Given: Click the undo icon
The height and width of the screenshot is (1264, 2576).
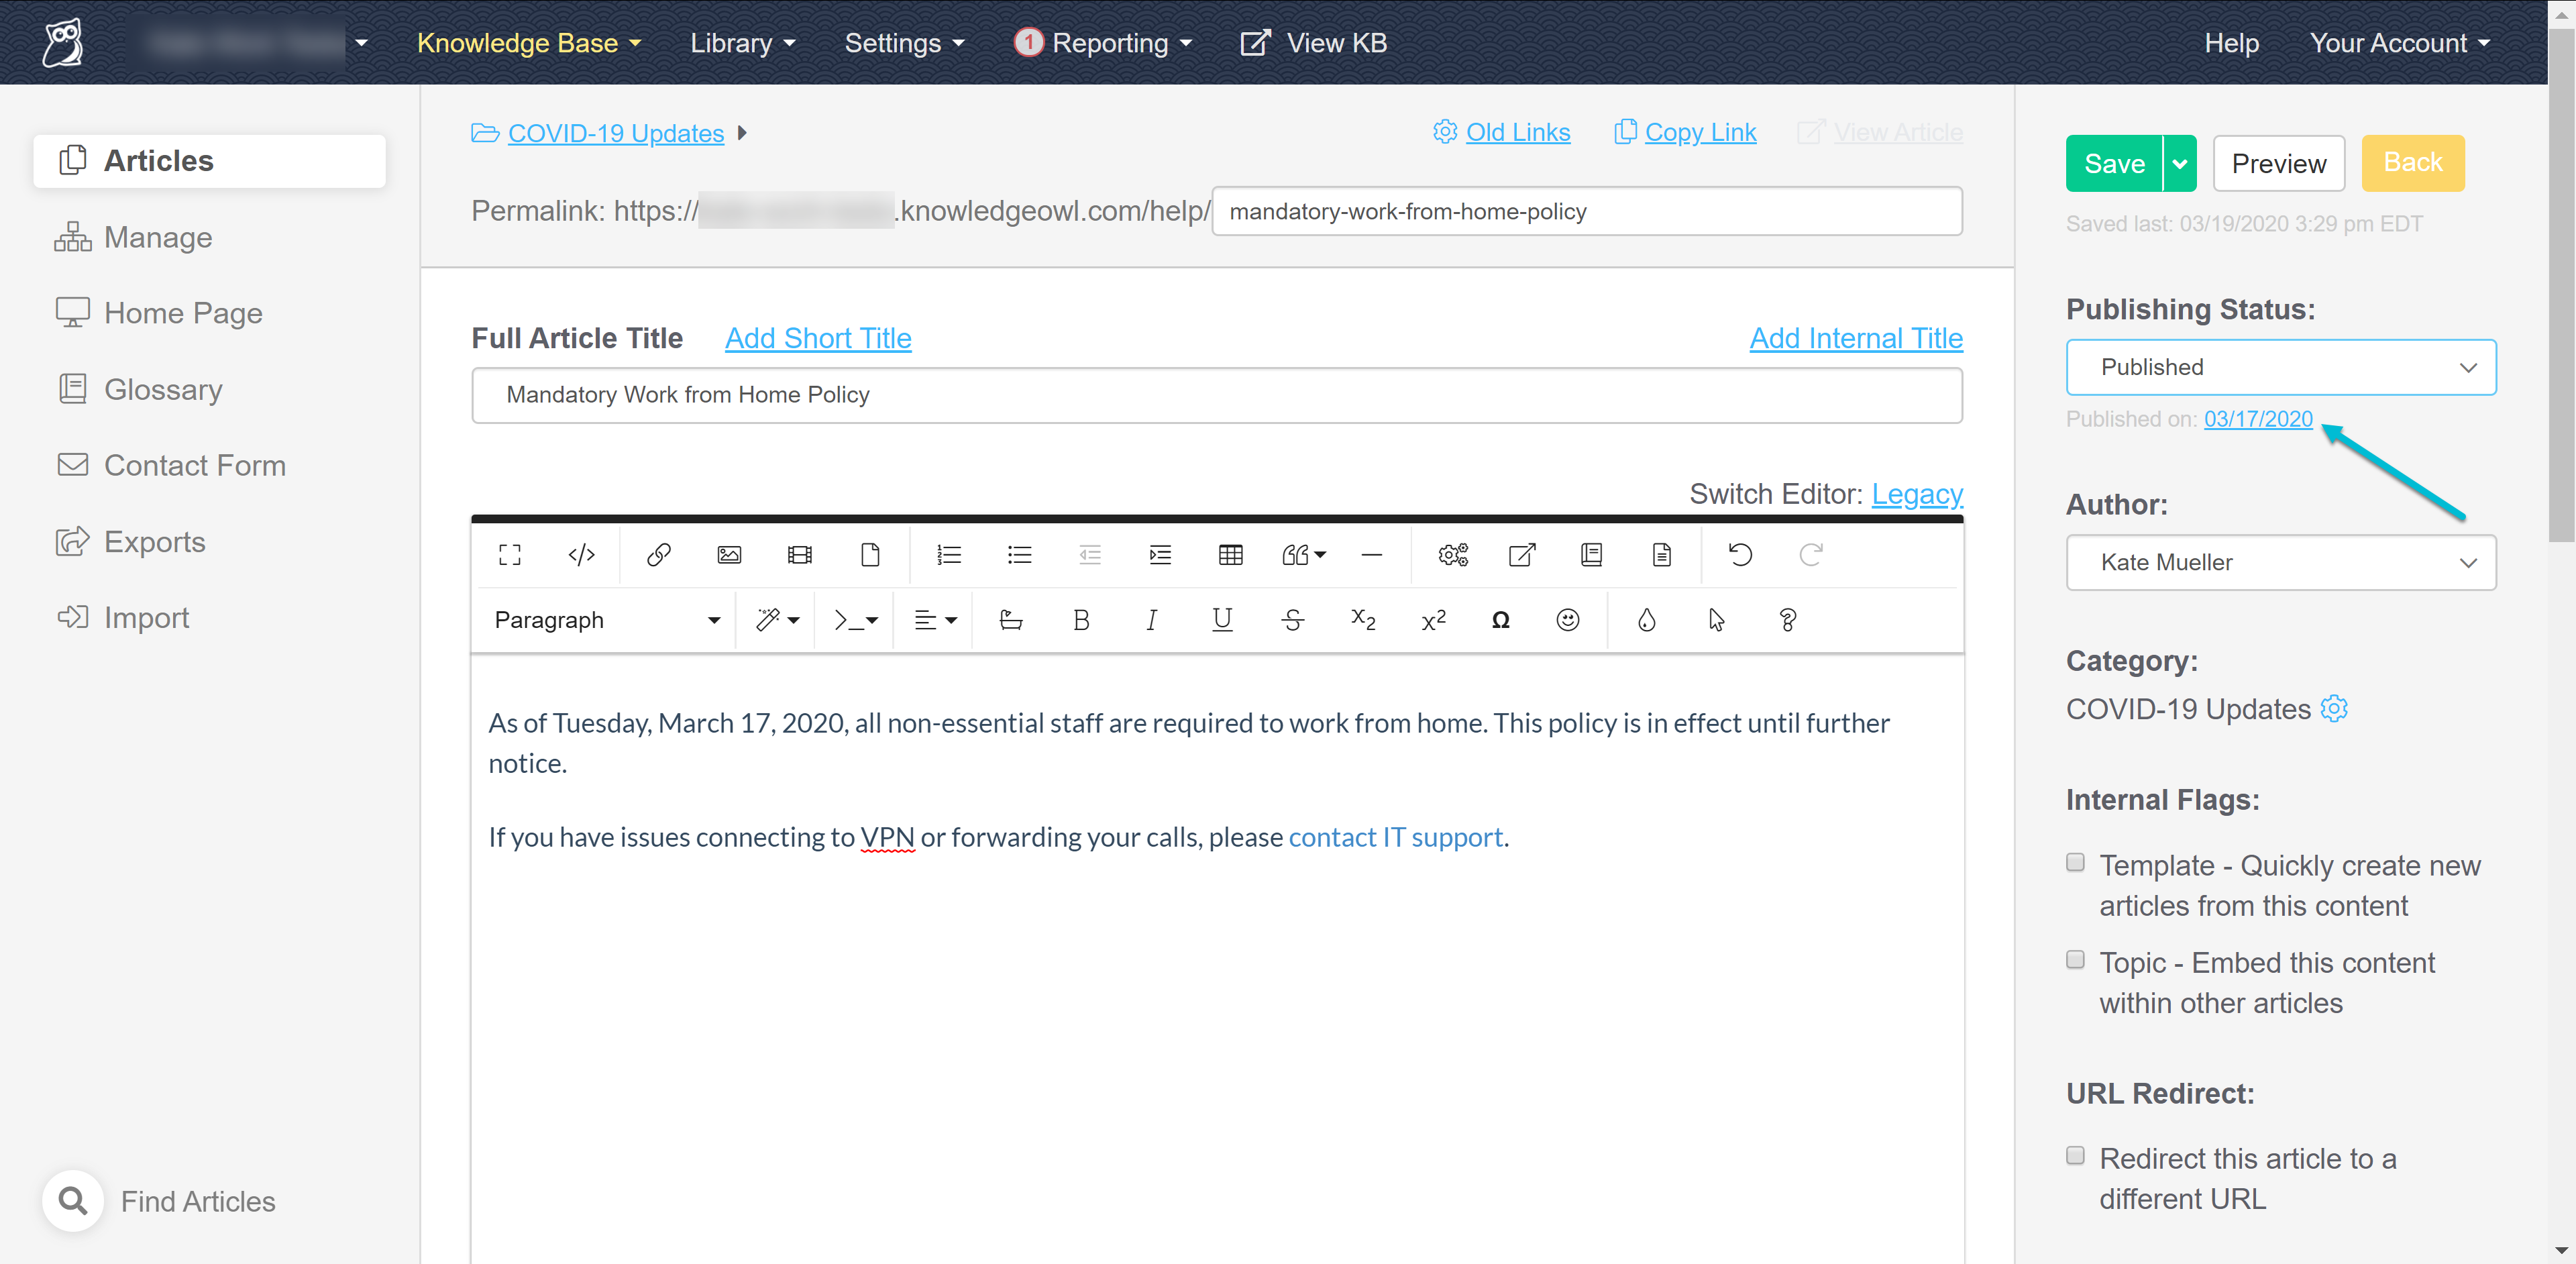Looking at the screenshot, I should pos(1740,555).
